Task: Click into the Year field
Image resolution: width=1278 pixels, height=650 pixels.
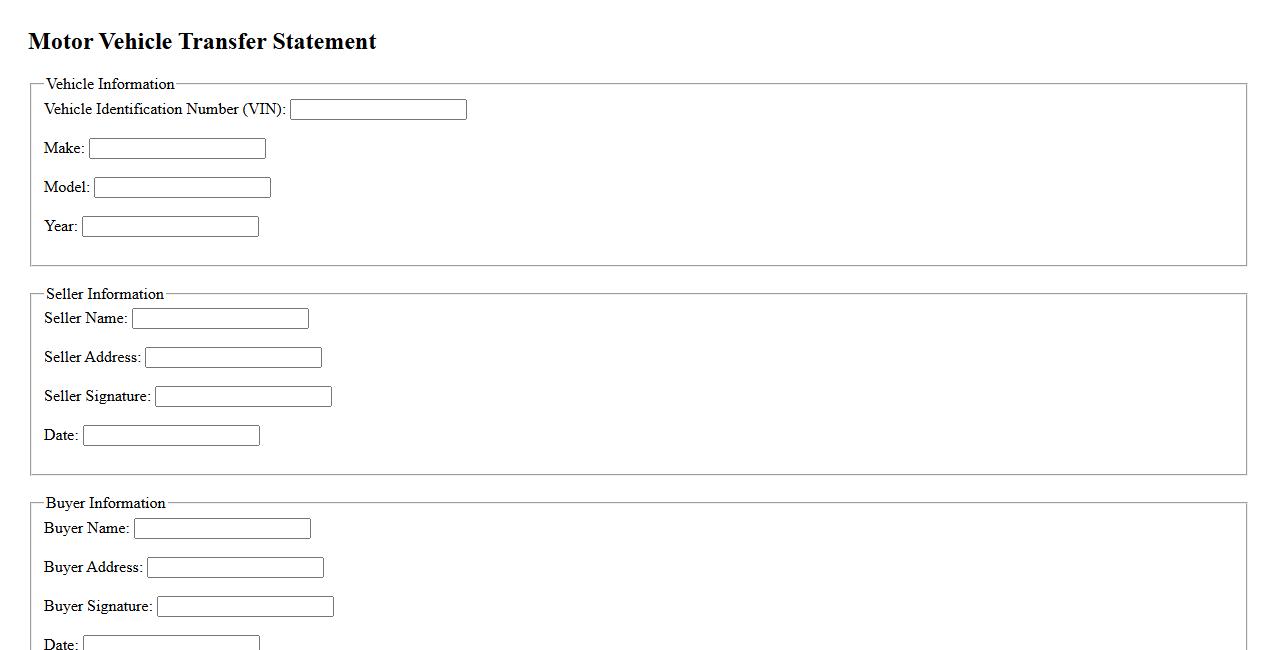Action: coord(170,227)
